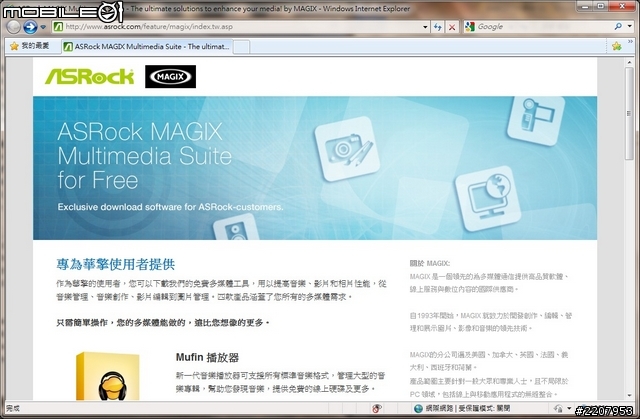Click the search magnifier icon
Image resolution: width=640 pixels, height=419 pixels.
pos(618,27)
